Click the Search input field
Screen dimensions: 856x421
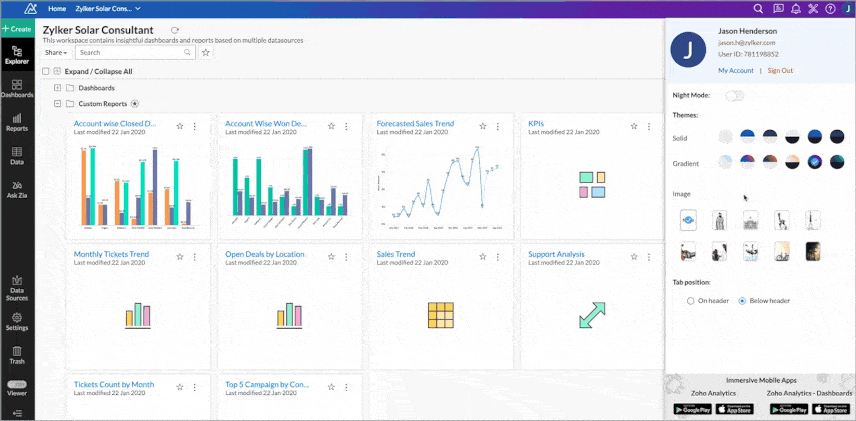click(130, 52)
